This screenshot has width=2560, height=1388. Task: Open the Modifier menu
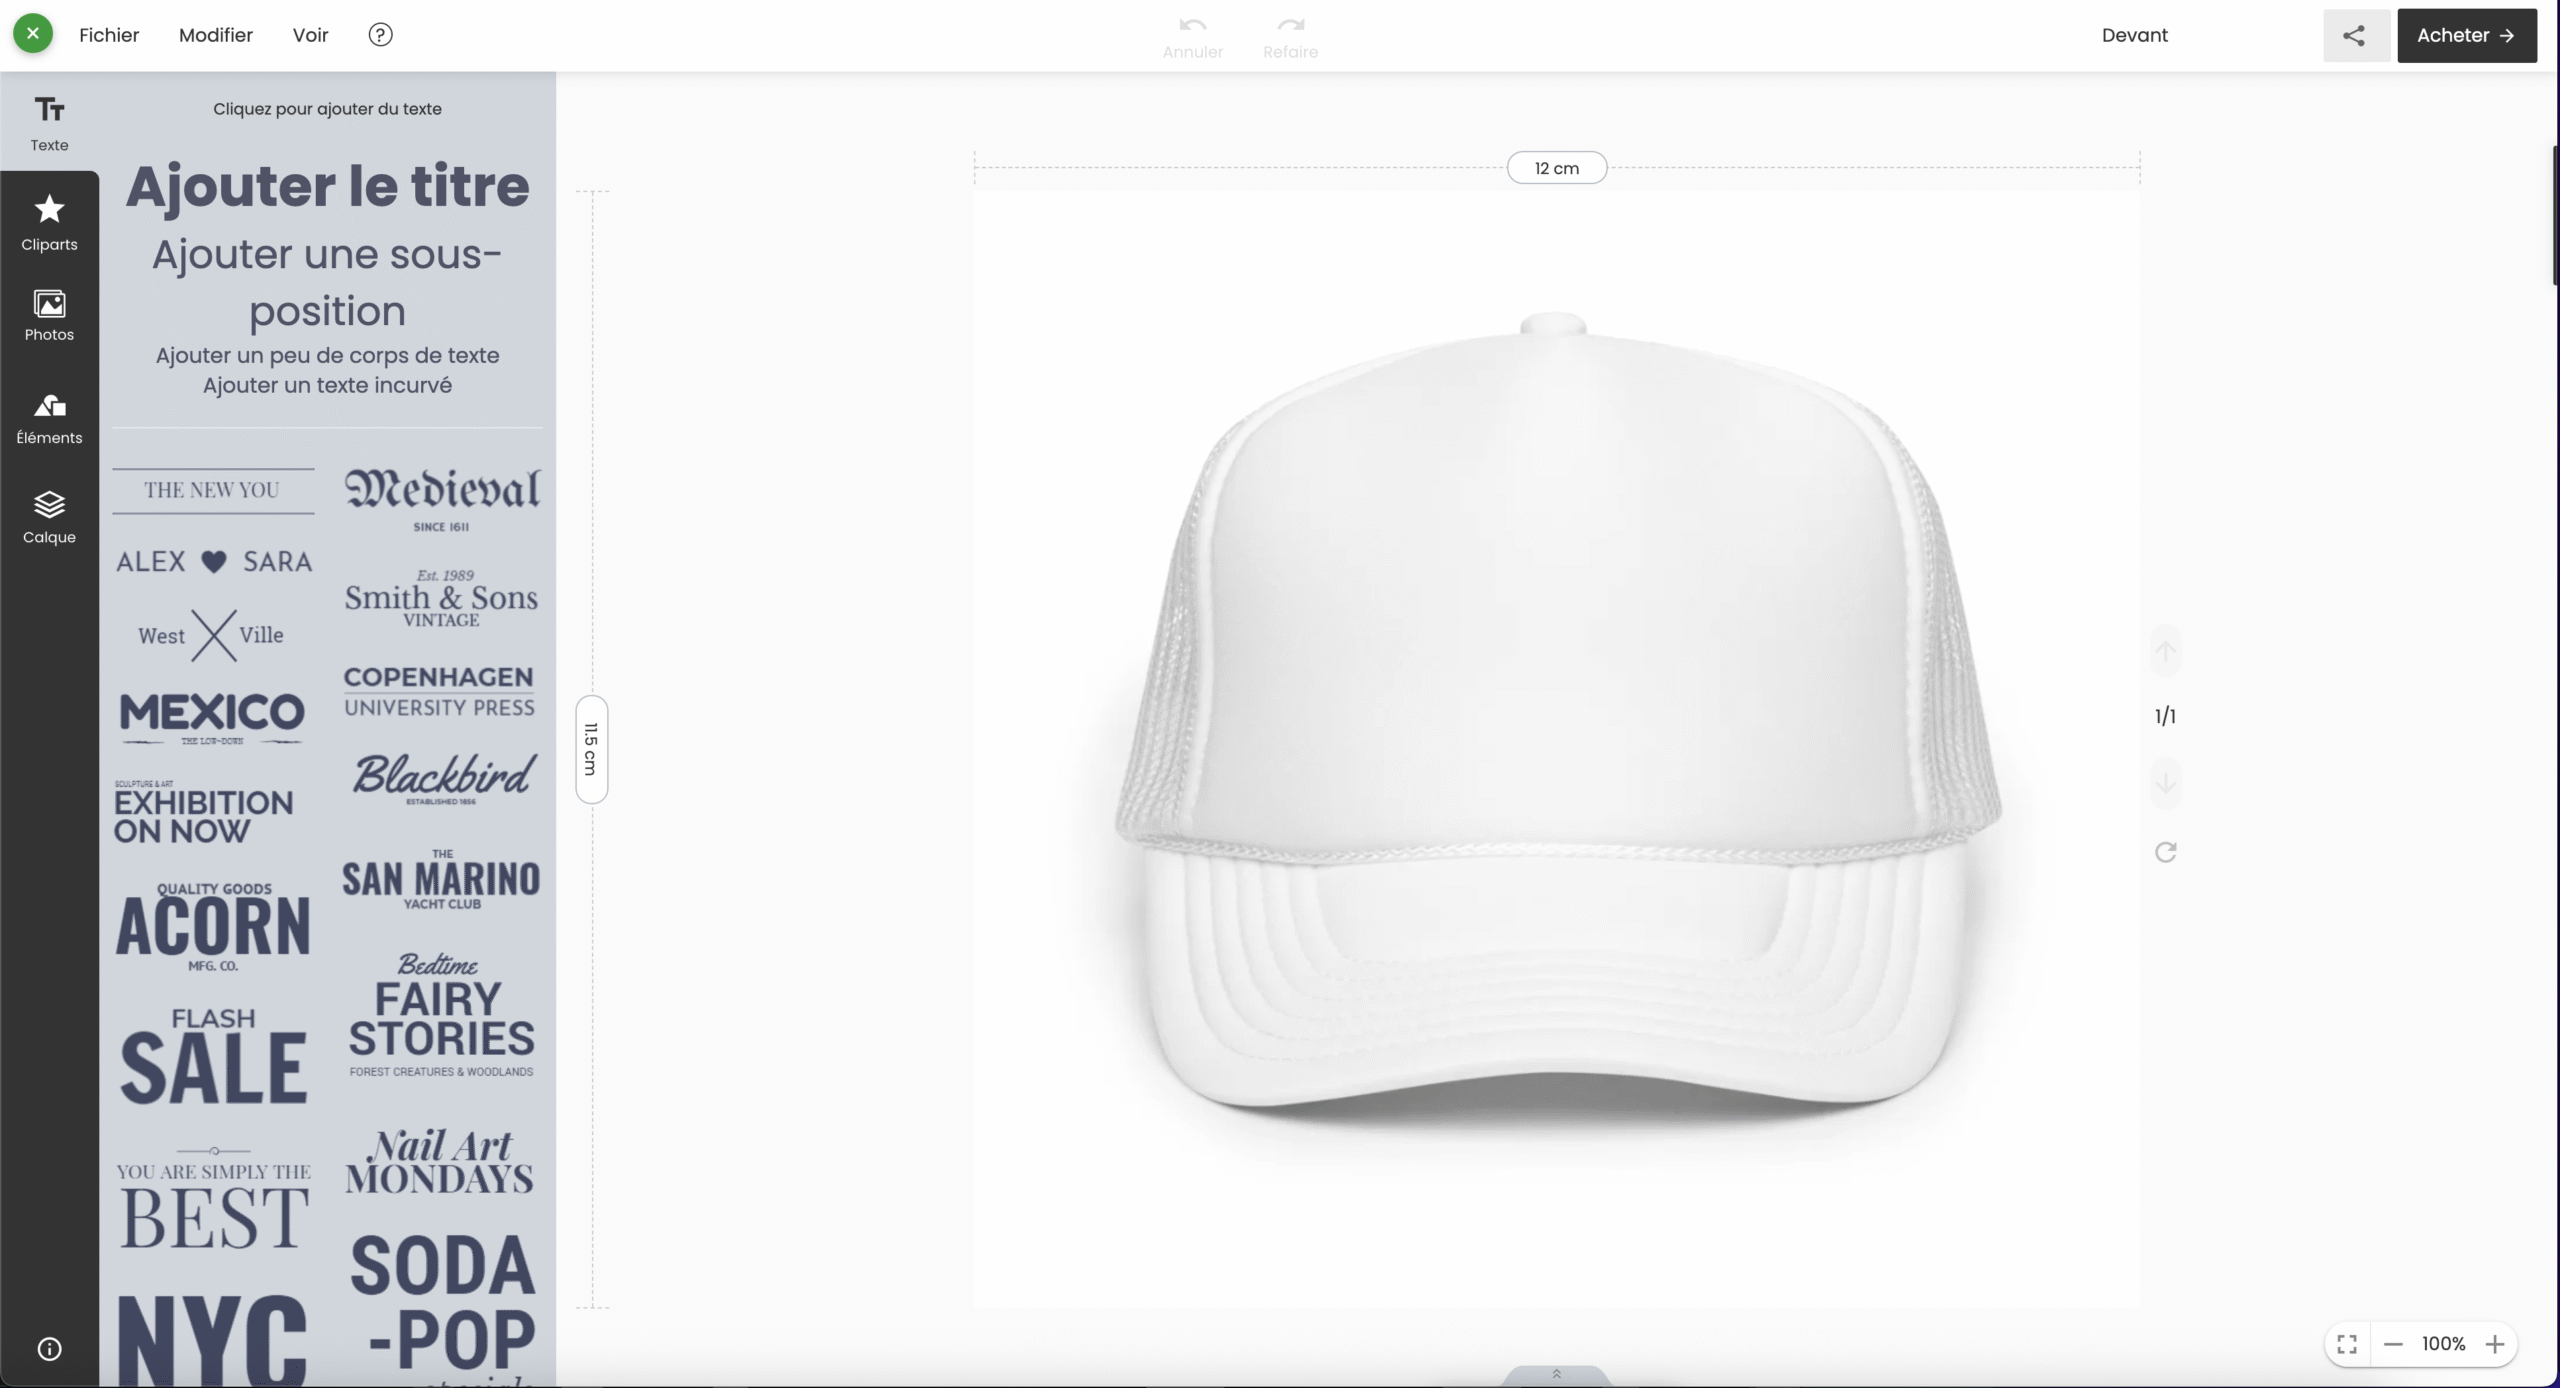pos(215,35)
